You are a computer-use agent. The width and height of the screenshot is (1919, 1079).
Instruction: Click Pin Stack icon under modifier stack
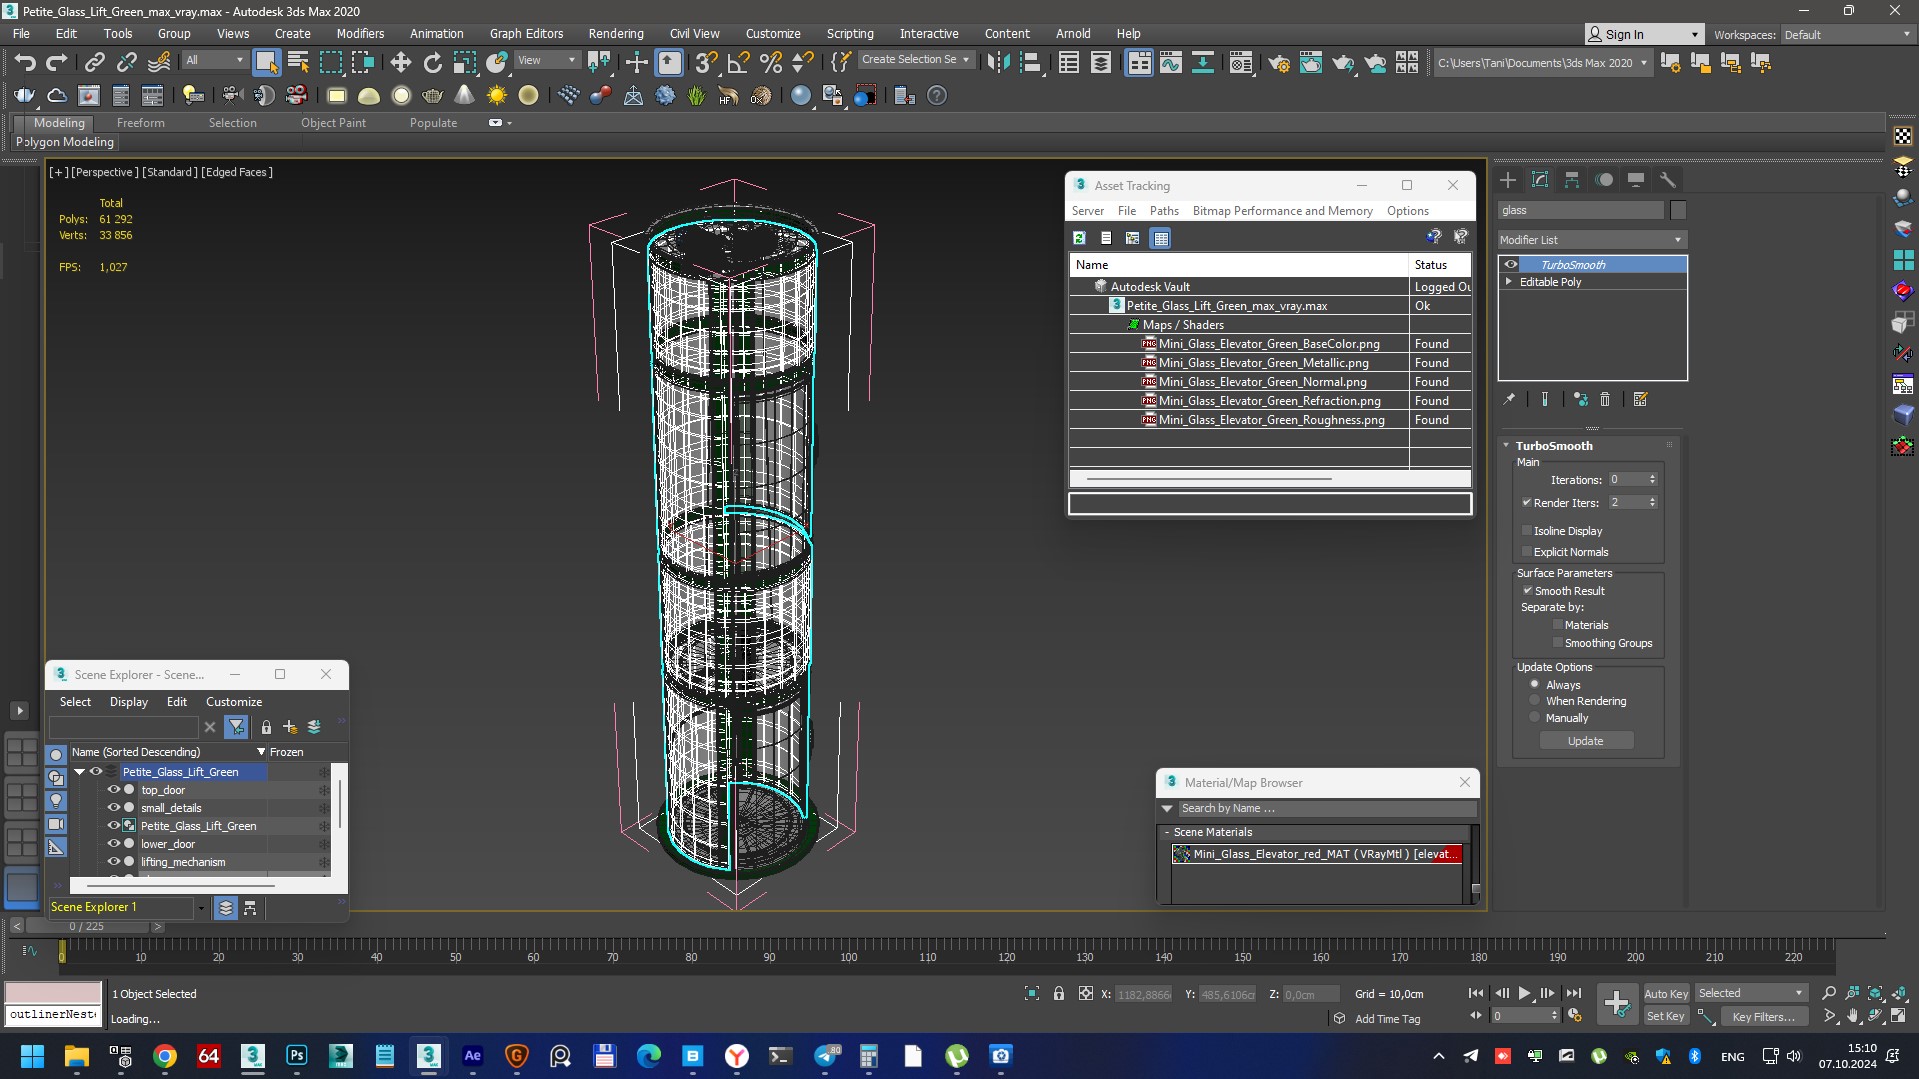pyautogui.click(x=1509, y=399)
